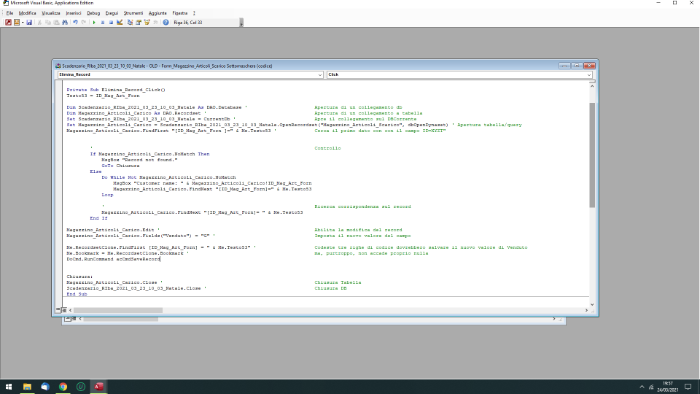Click the 'DoCmd.RunCommand acCmdSaveRecord' code line
This screenshot has width=700, height=394.
pyautogui.click(x=113, y=259)
